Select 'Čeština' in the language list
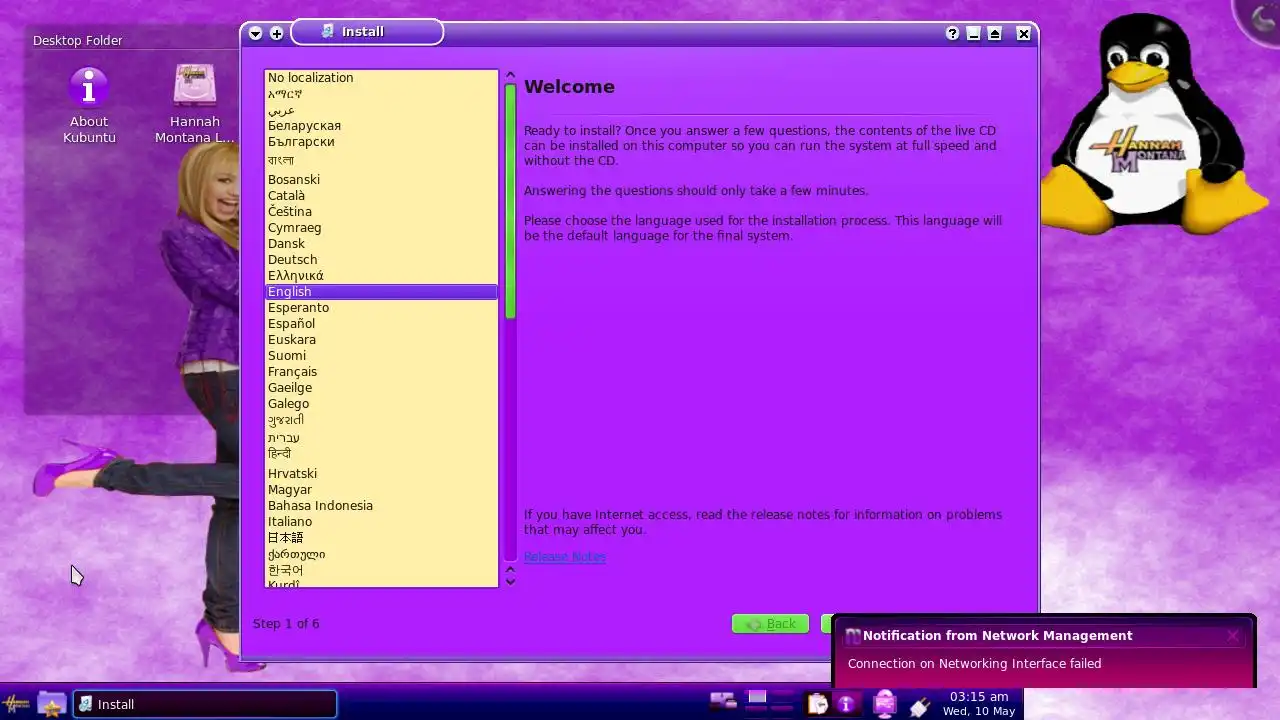The height and width of the screenshot is (720, 1280). click(381, 212)
